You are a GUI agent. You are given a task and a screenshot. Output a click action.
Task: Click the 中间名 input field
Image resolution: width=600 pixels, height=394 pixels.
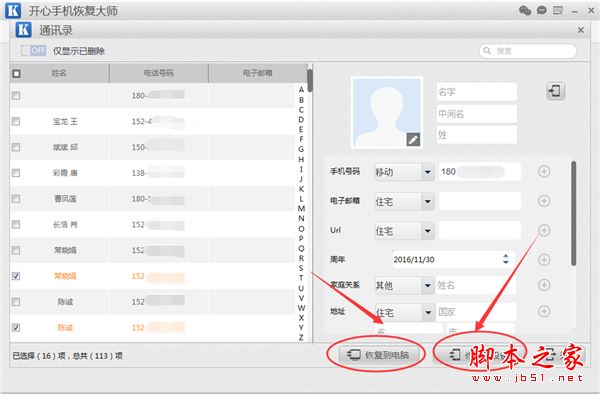pos(476,114)
